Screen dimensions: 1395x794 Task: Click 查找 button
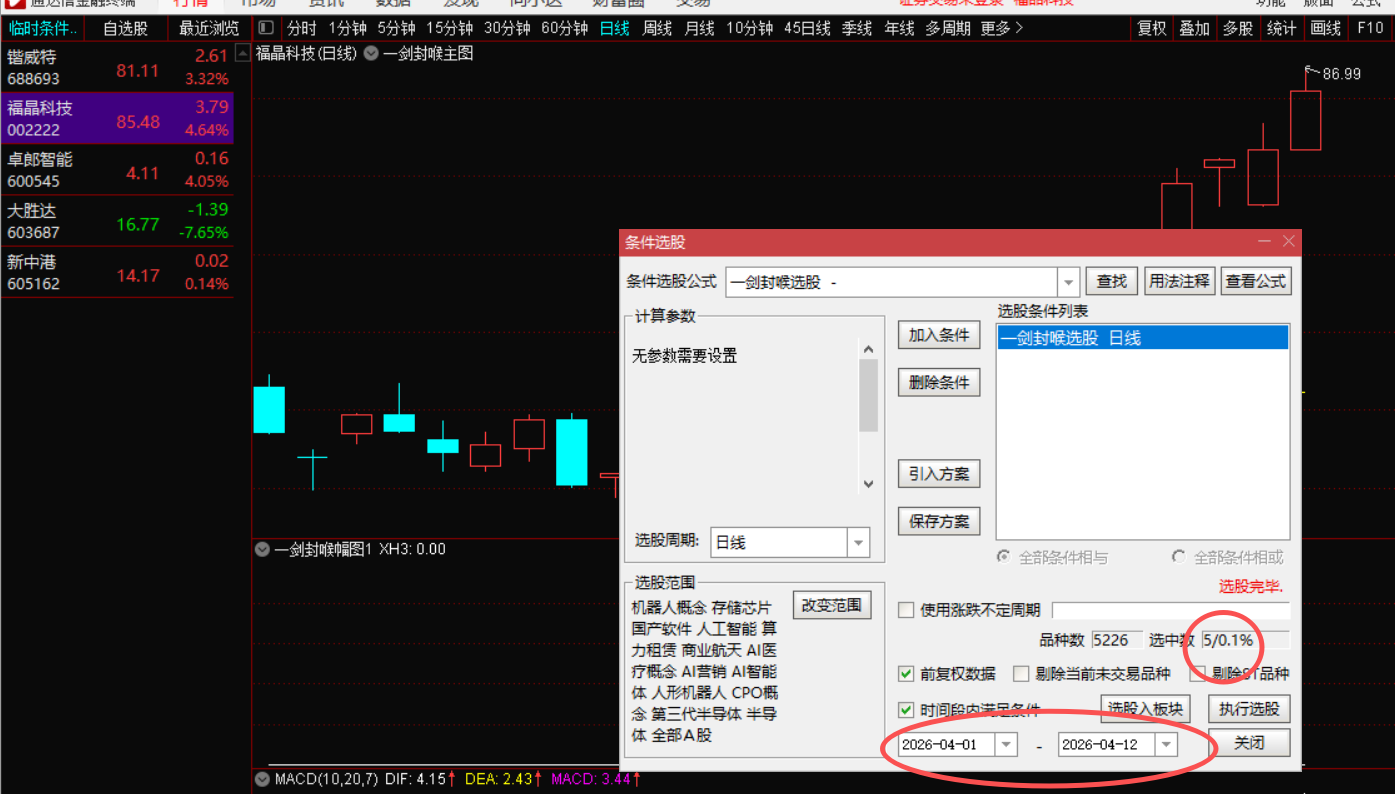[x=1112, y=282]
